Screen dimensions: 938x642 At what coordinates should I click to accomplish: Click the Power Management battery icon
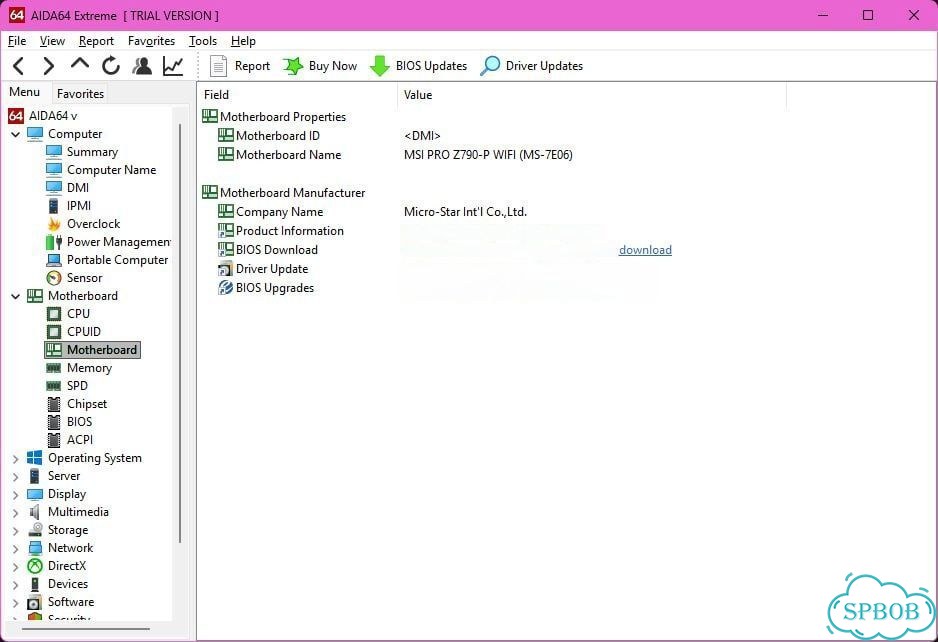[54, 242]
